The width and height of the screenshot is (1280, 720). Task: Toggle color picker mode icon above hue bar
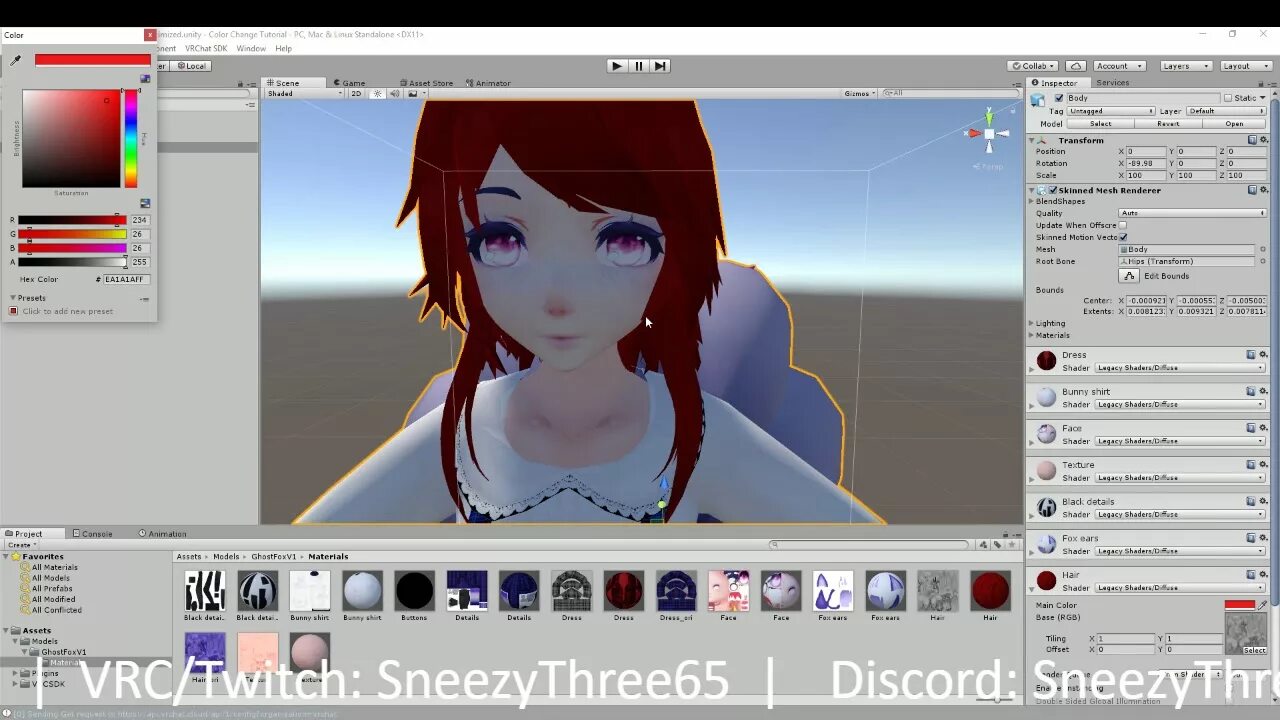(145, 79)
